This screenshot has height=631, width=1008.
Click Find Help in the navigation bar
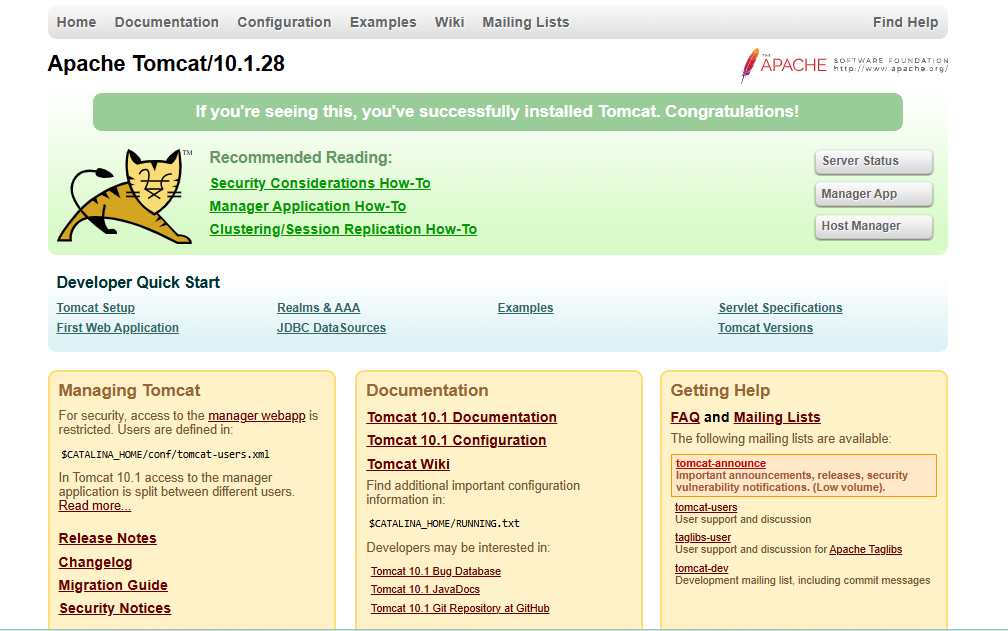(x=905, y=22)
